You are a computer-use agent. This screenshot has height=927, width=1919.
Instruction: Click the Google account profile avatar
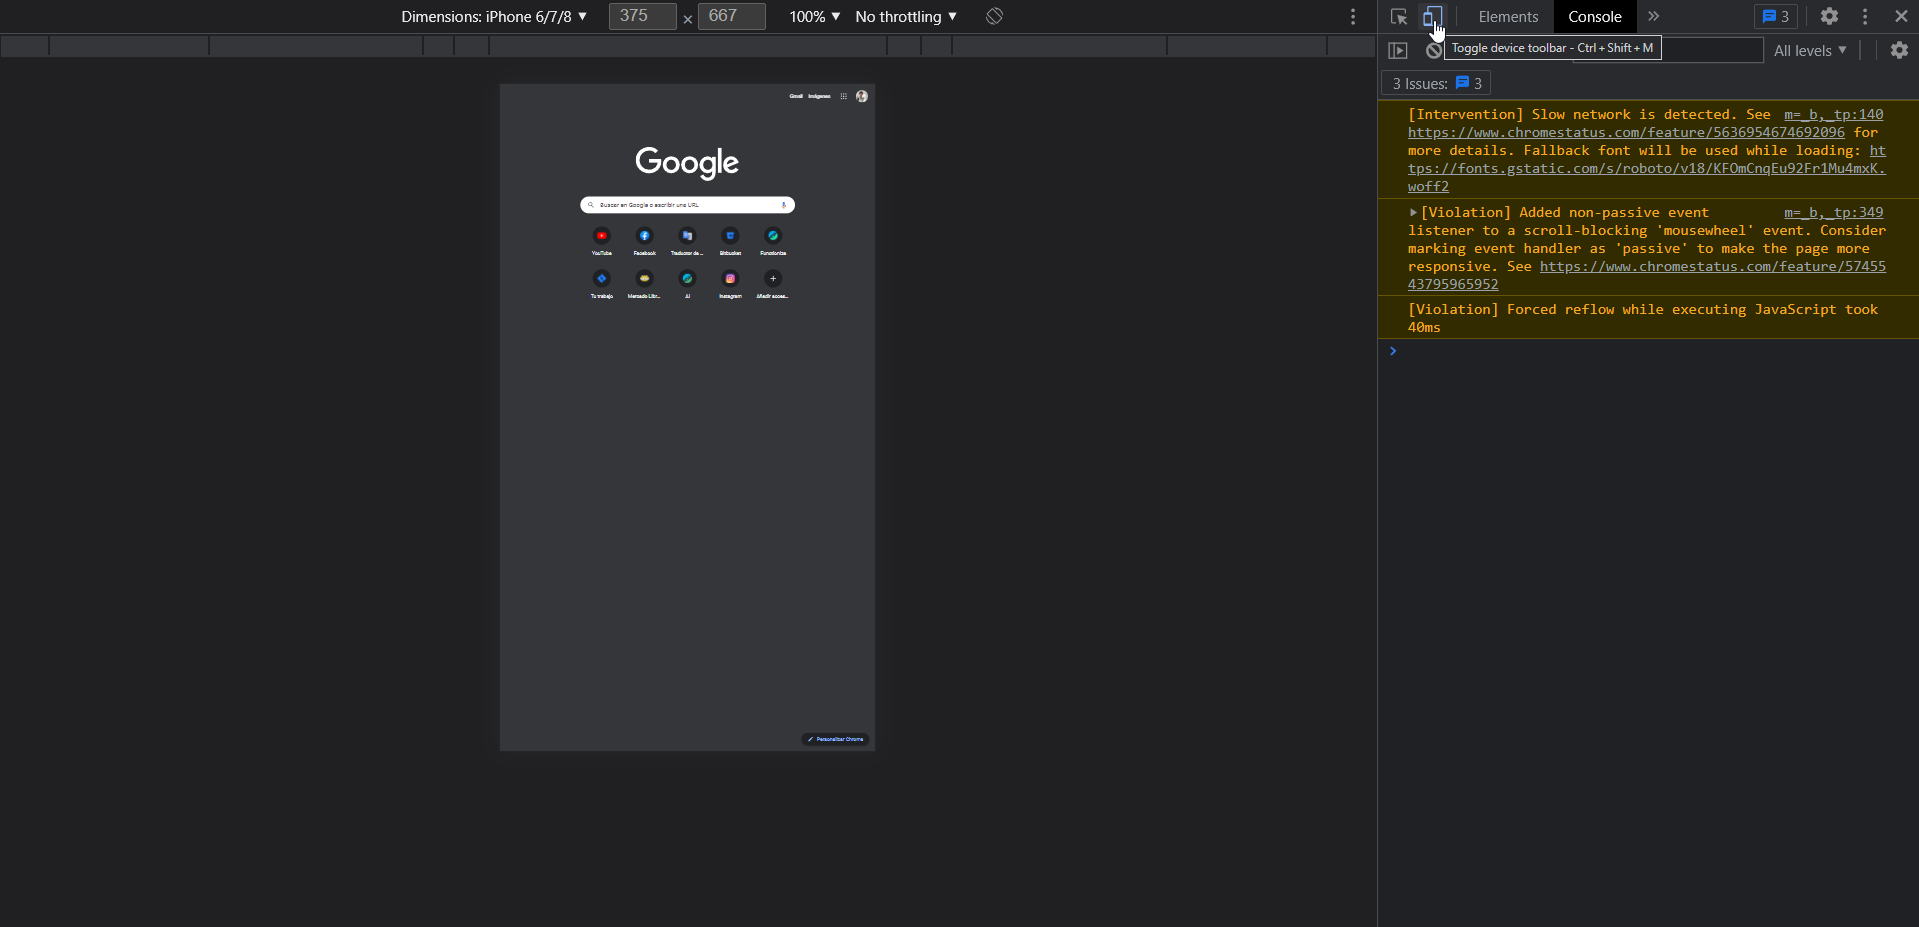(861, 96)
